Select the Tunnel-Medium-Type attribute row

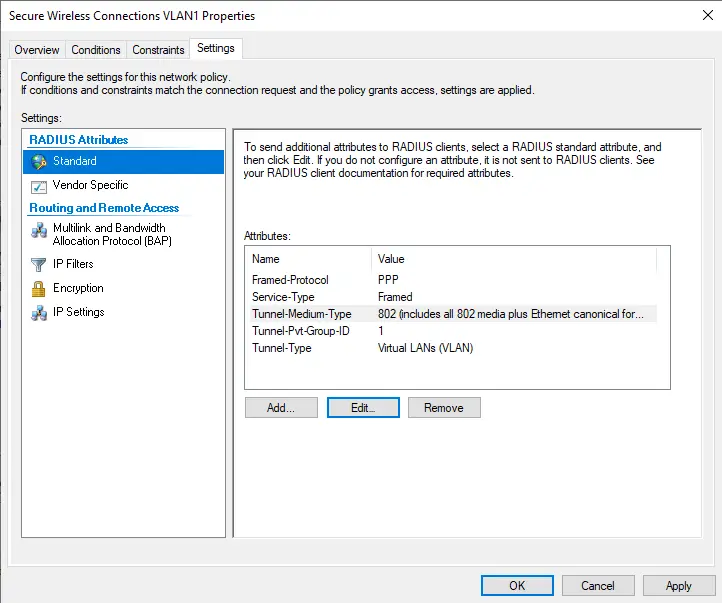coord(454,314)
